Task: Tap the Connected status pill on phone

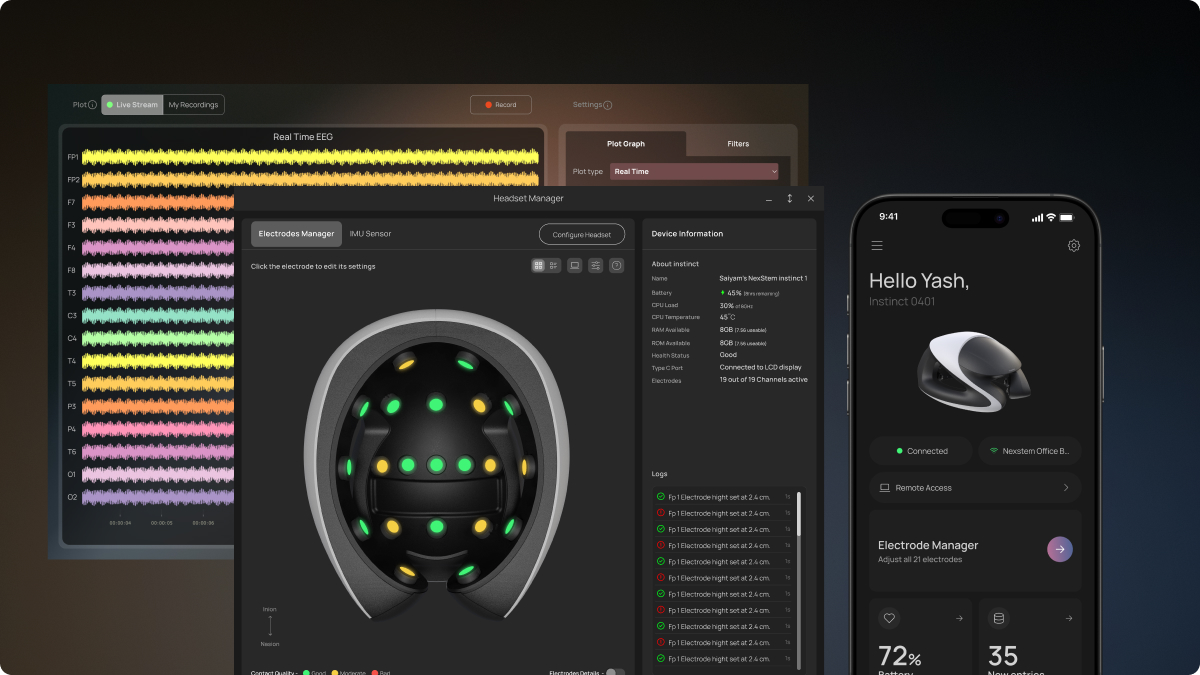Action: click(921, 451)
